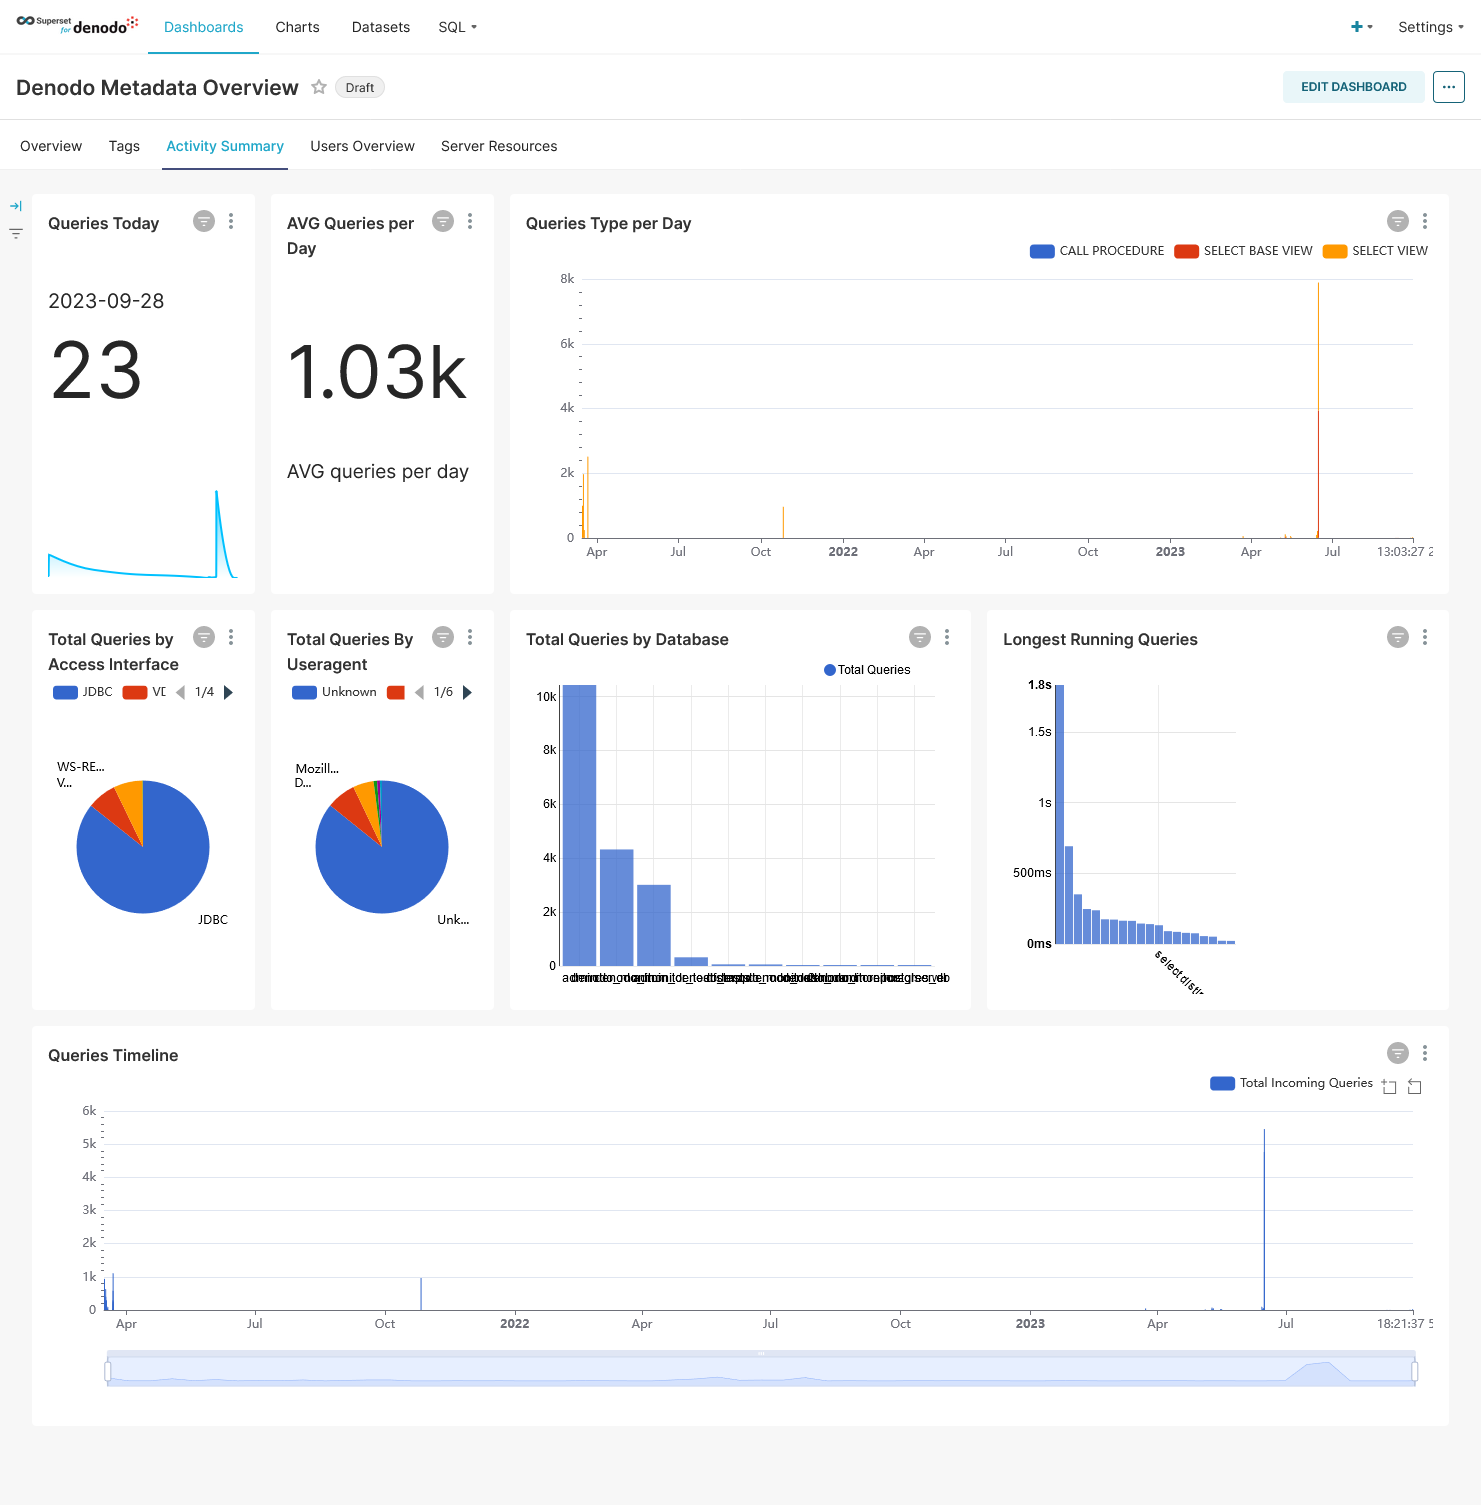Click the Draft status label
The height and width of the screenshot is (1505, 1481).
click(360, 87)
